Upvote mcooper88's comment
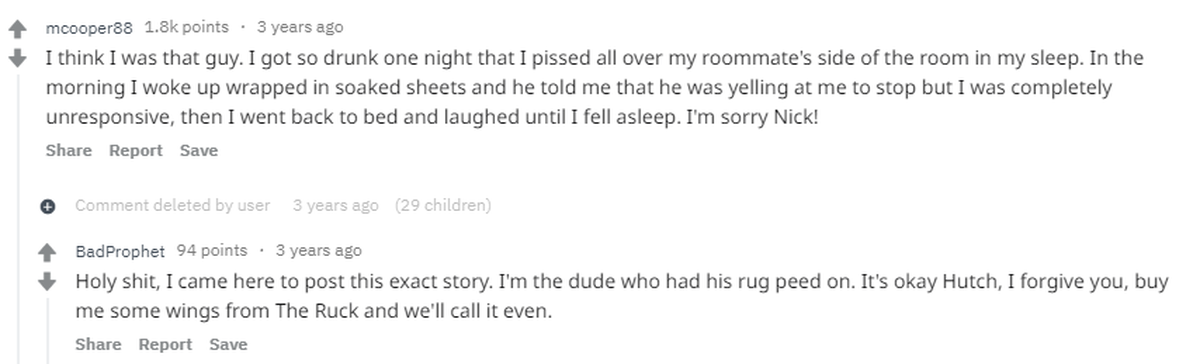 15,31
